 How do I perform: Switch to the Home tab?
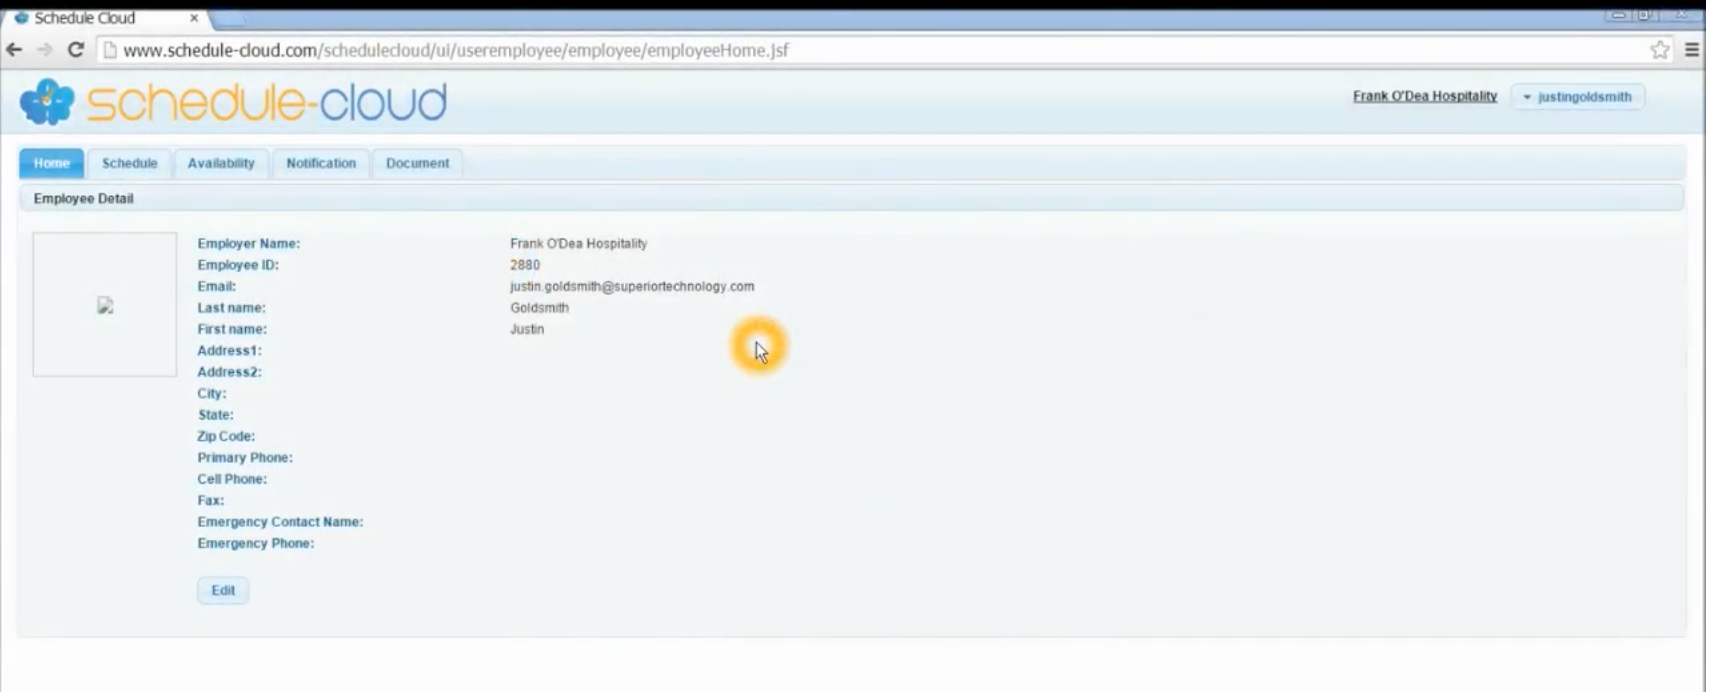coord(52,163)
